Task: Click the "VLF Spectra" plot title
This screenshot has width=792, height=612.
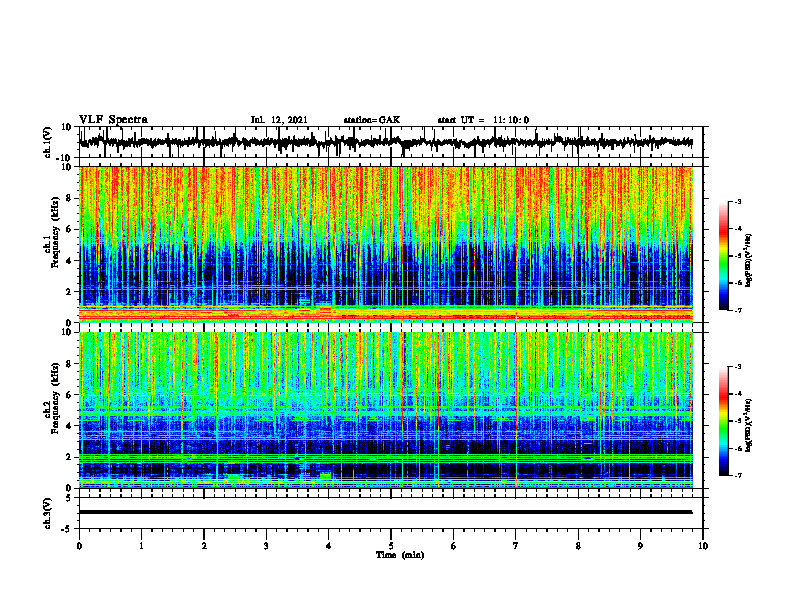Action: tap(113, 120)
